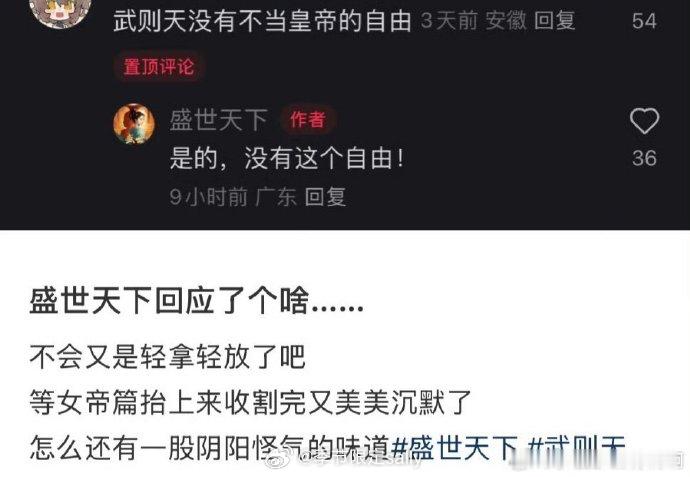Tap the red 作者 badge
690x477 pixels.
pyautogui.click(x=308, y=119)
